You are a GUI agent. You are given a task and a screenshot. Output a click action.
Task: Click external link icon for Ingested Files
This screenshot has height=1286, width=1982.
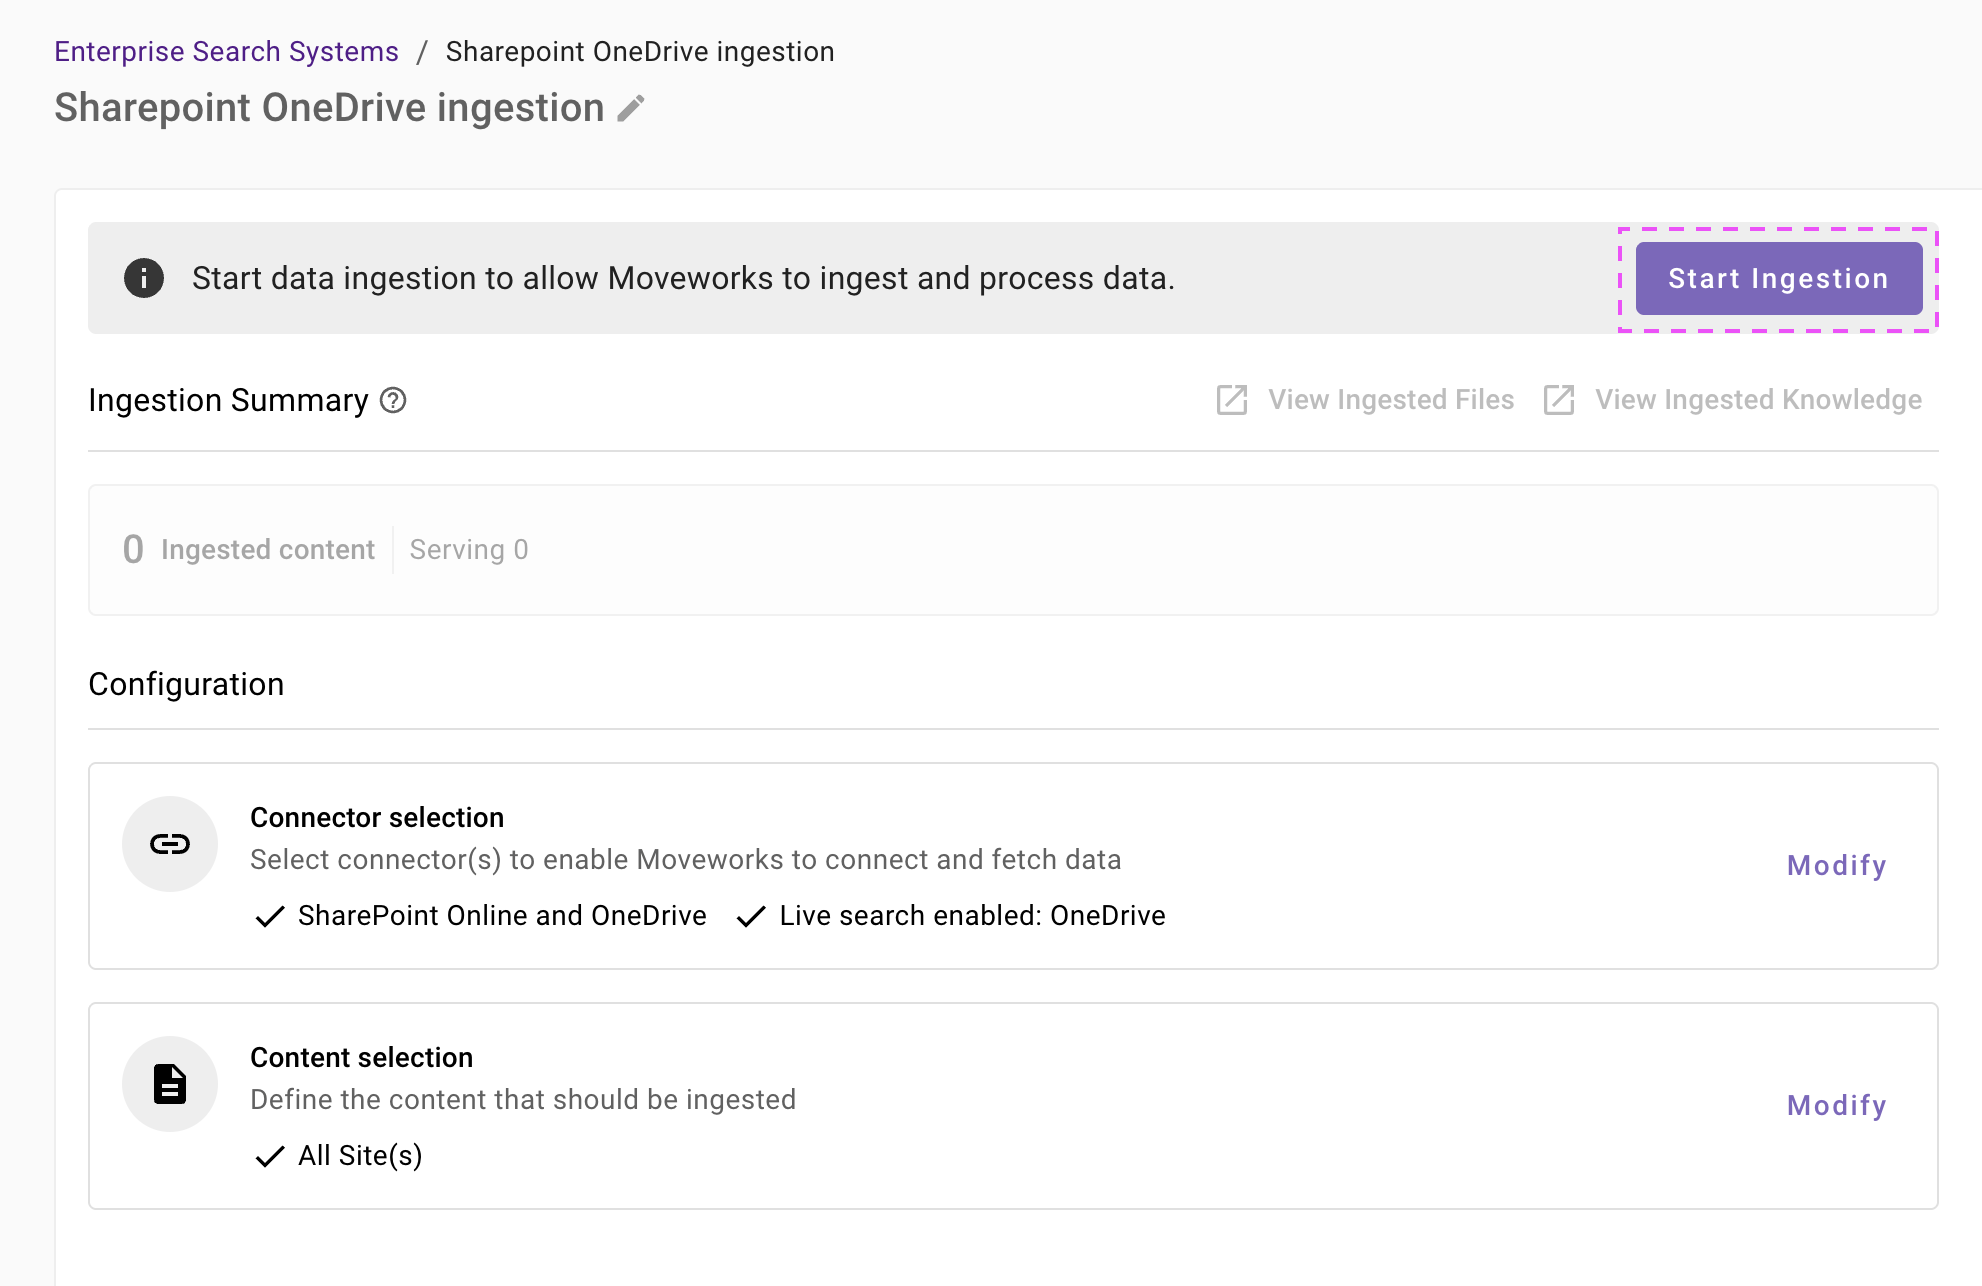point(1232,400)
